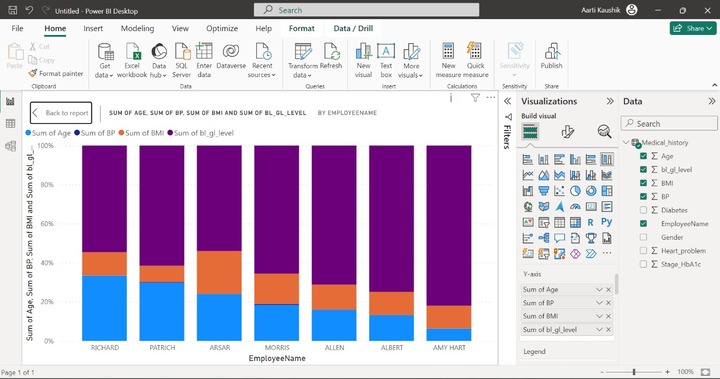The height and width of the screenshot is (379, 720).
Task: Select the stacked area chart visual
Action: click(559, 175)
